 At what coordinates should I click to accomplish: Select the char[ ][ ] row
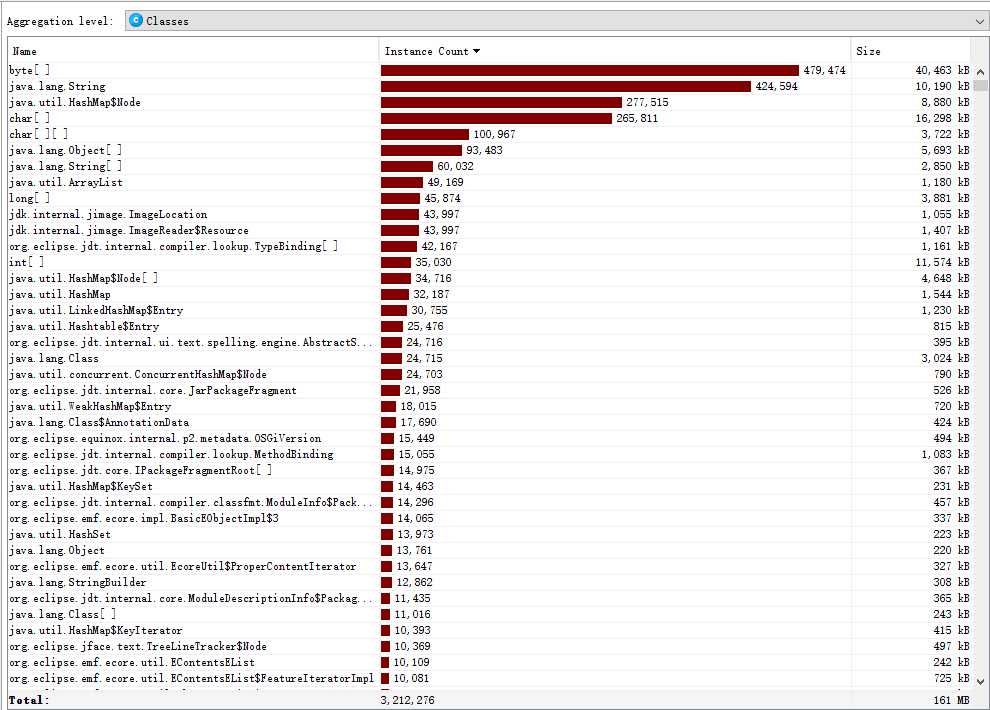click(x=489, y=134)
